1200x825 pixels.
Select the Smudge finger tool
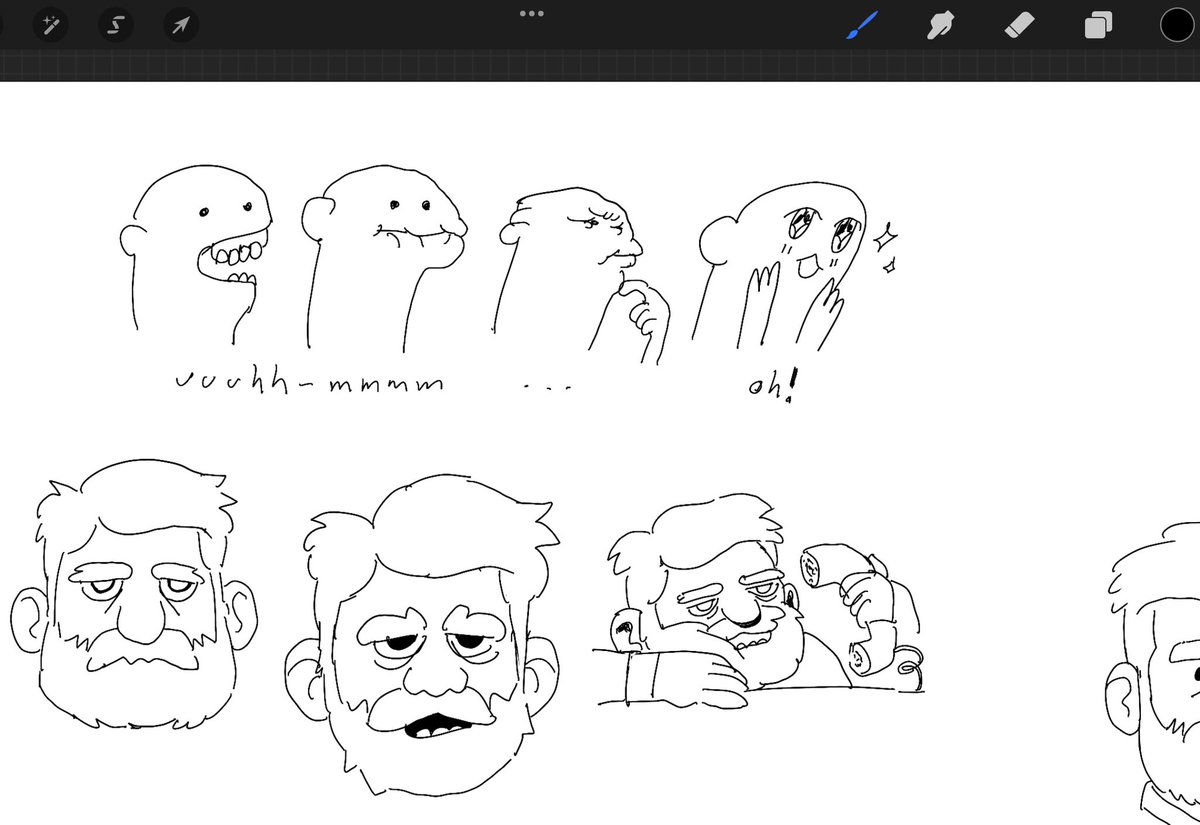tap(939, 25)
